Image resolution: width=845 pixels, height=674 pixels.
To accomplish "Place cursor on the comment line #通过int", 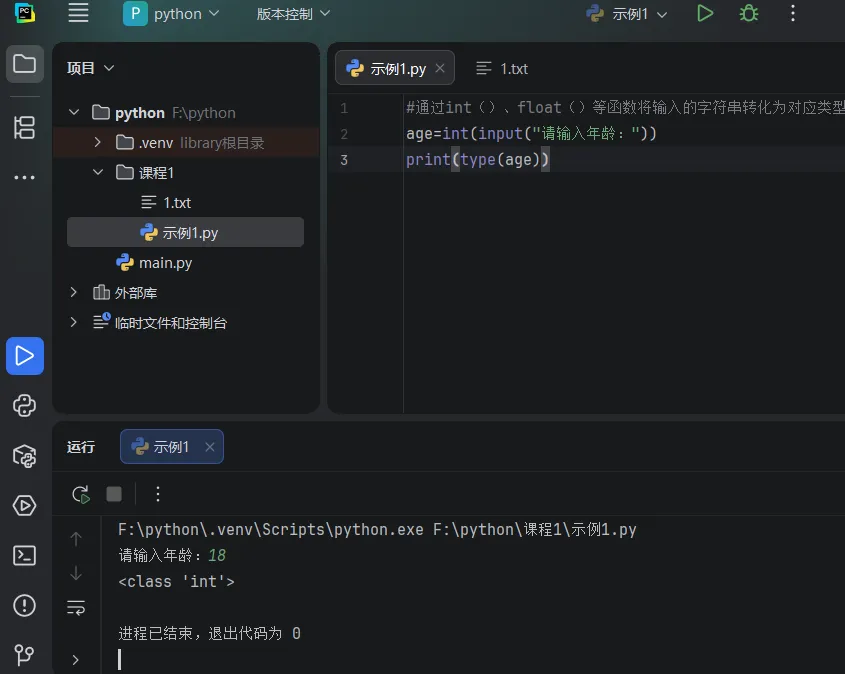I will coord(625,107).
